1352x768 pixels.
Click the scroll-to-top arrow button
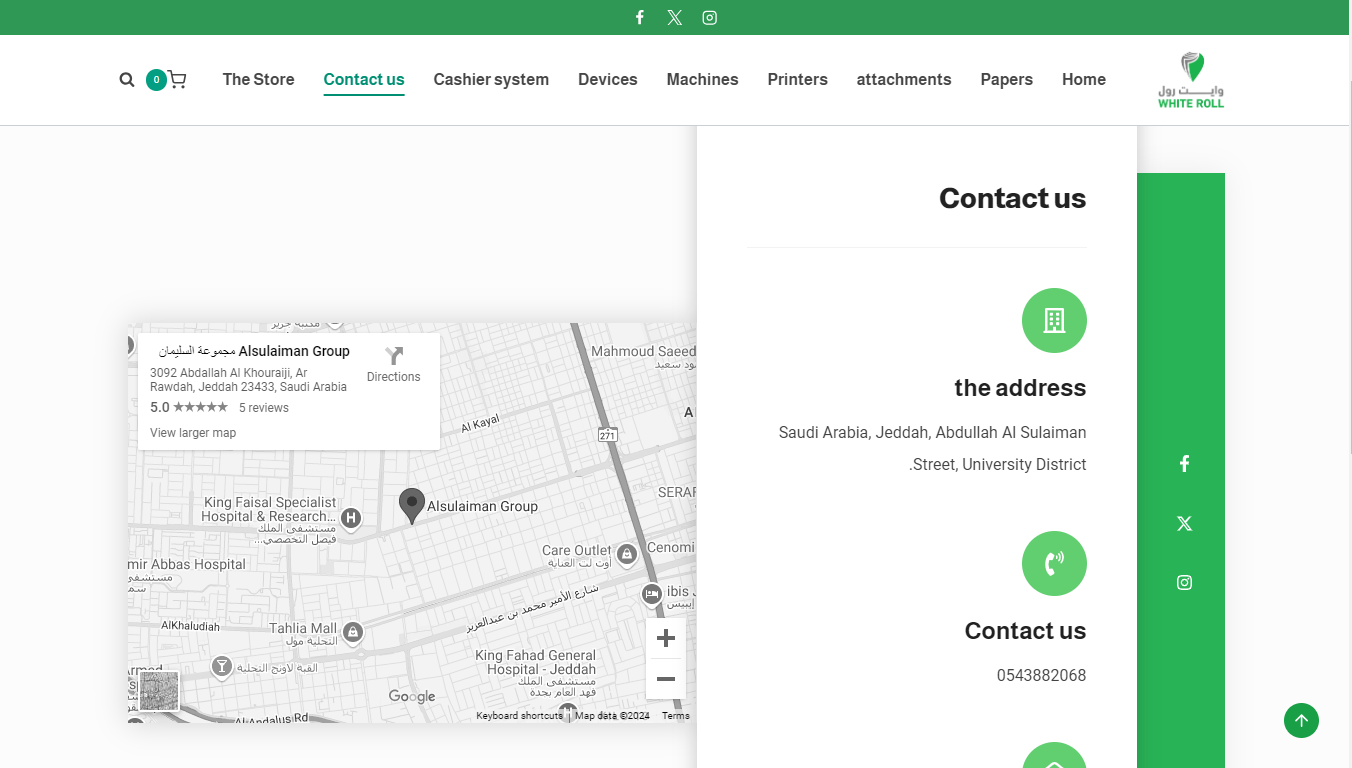pos(1301,721)
